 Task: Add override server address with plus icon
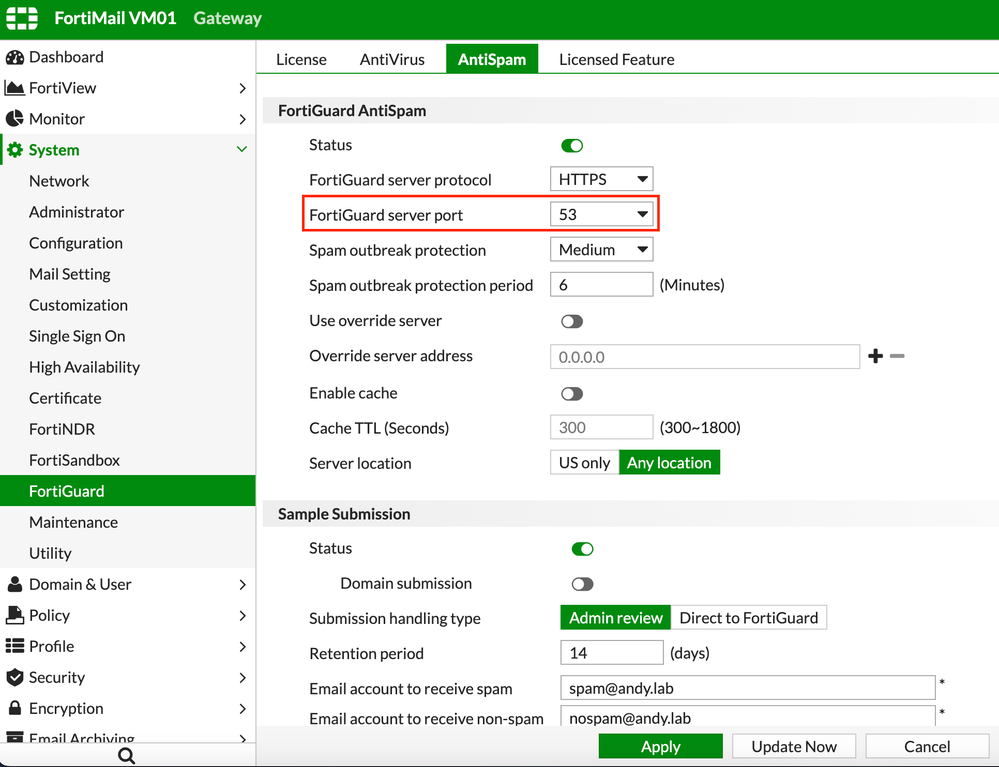[x=875, y=356]
